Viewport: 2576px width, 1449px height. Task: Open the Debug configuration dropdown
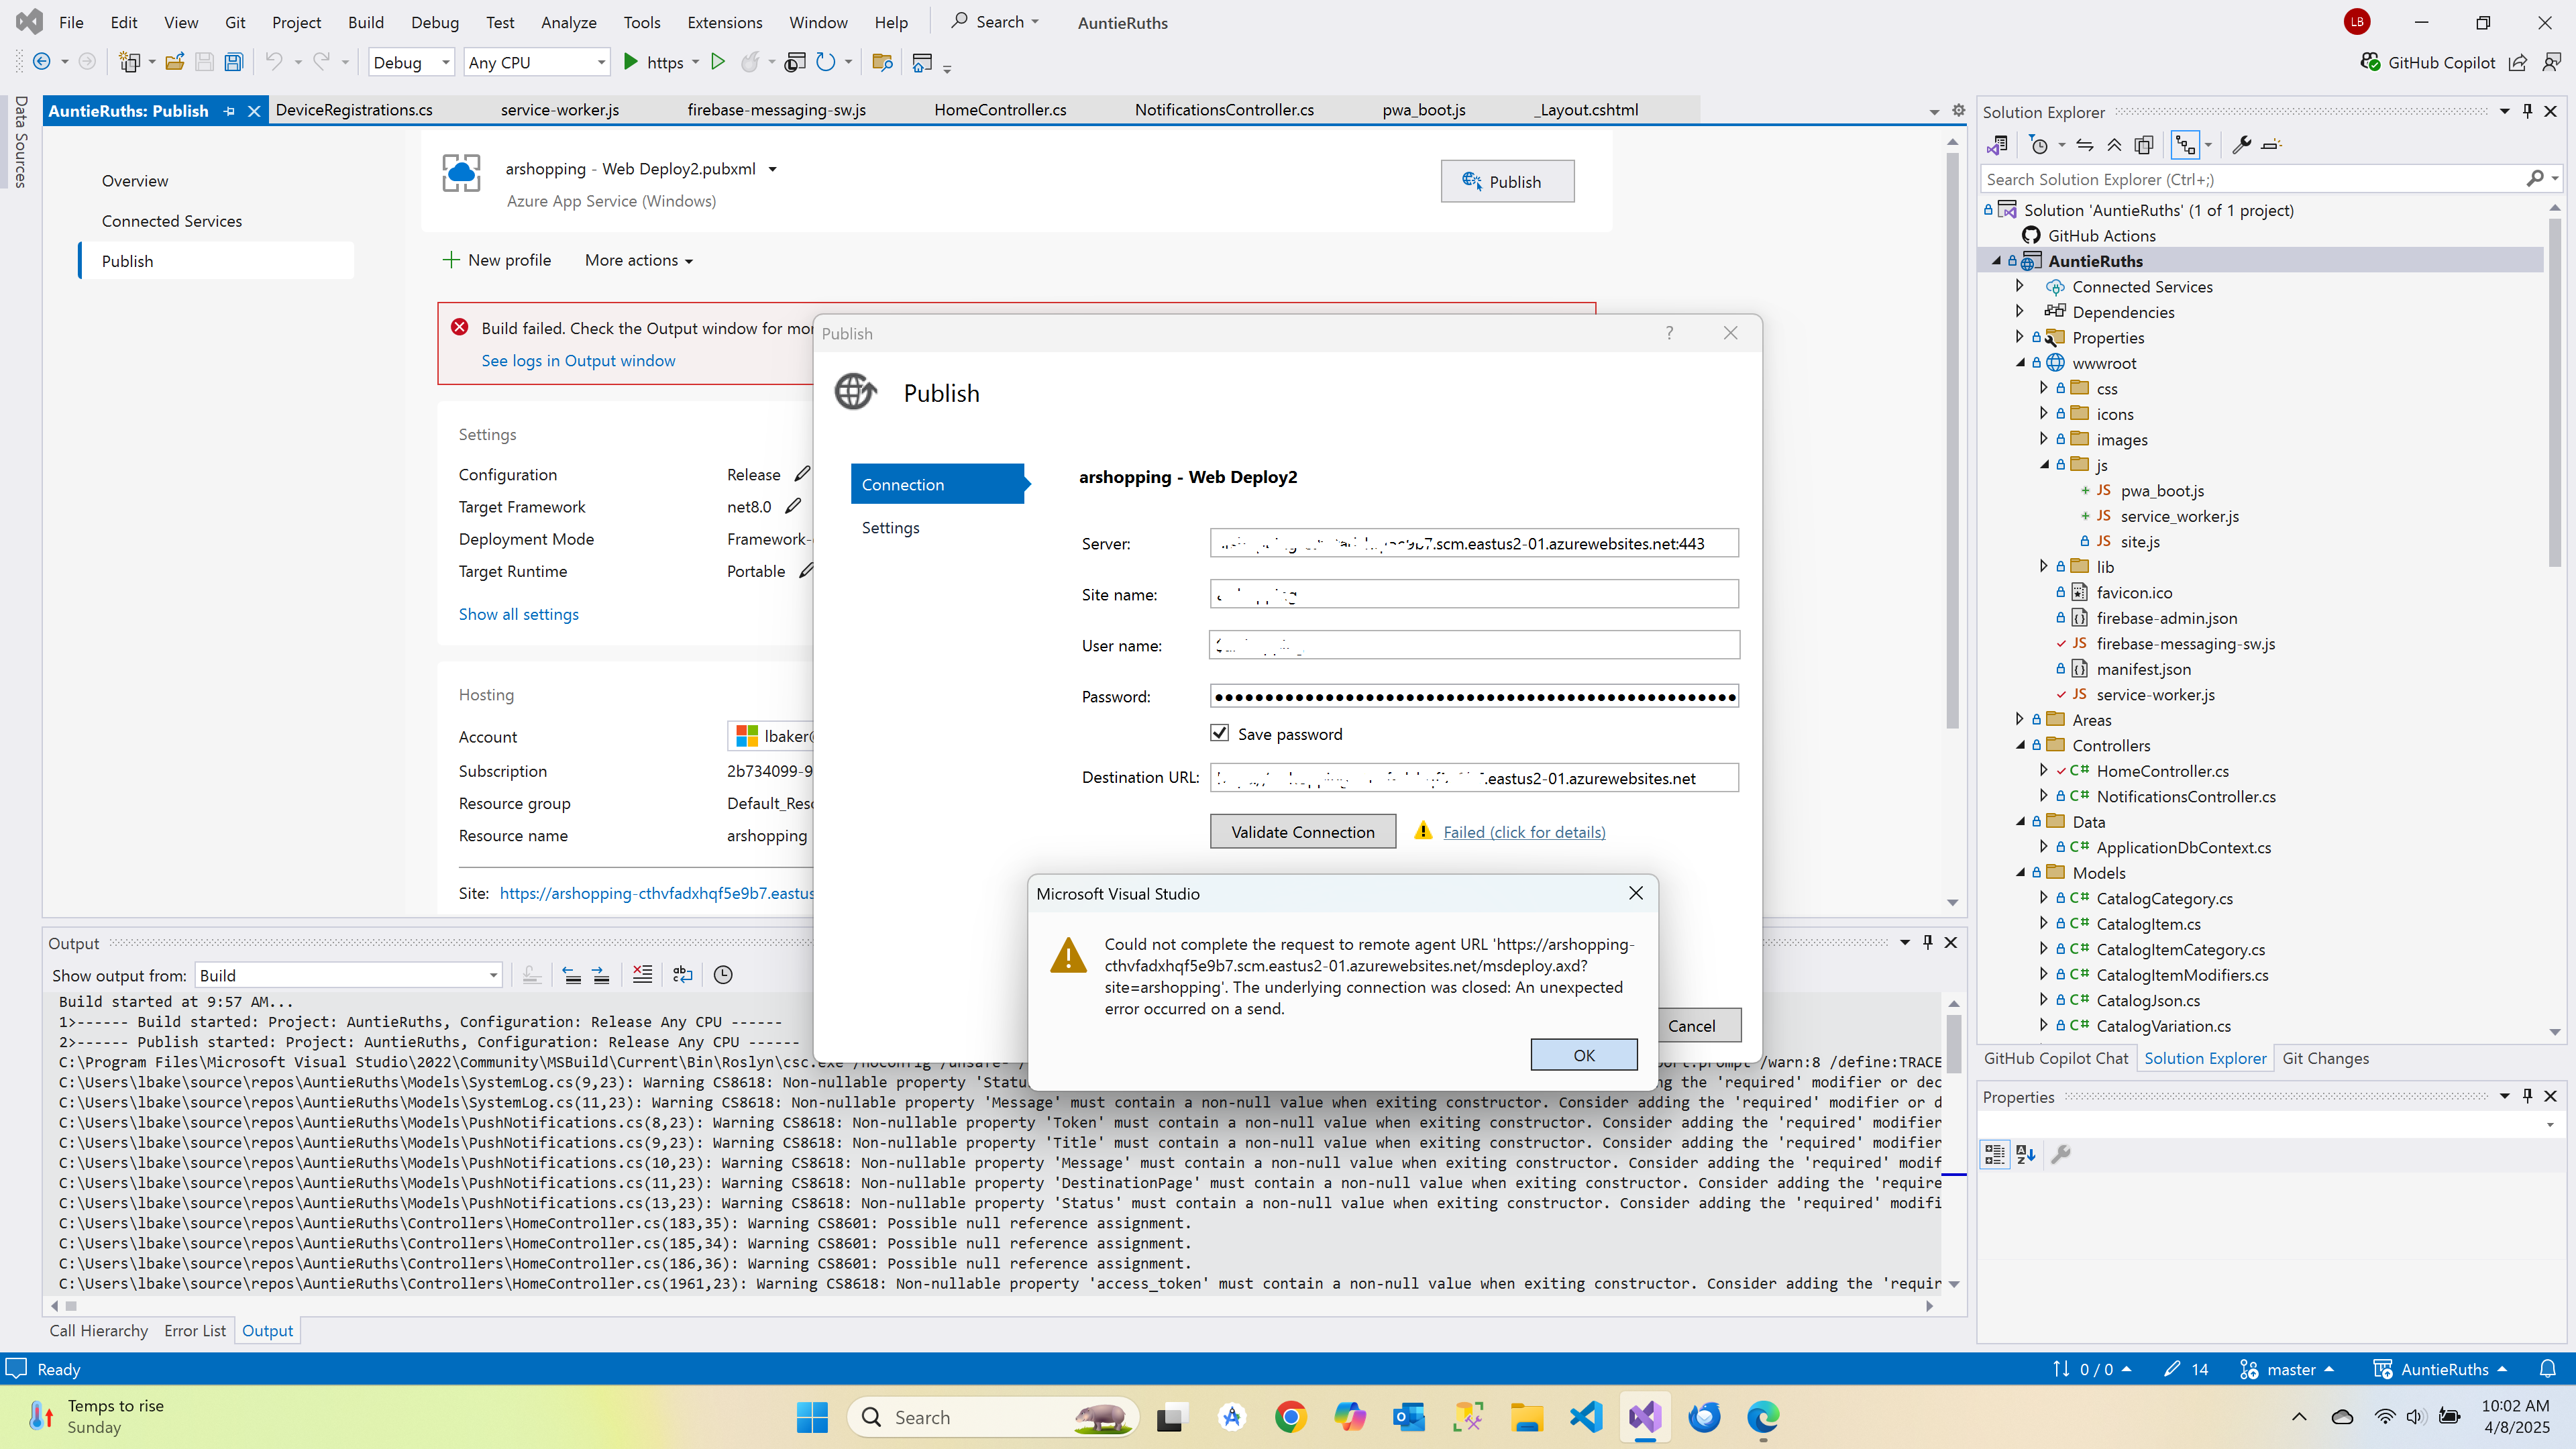point(411,62)
